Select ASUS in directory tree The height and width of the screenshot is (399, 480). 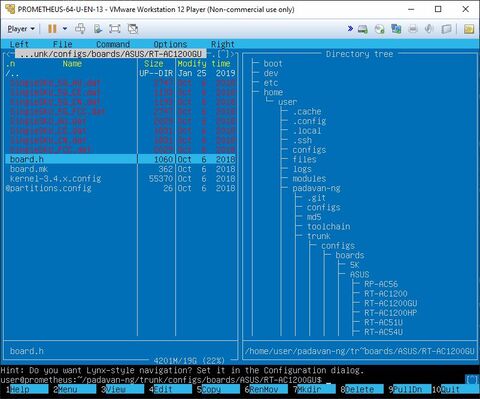pyautogui.click(x=359, y=275)
